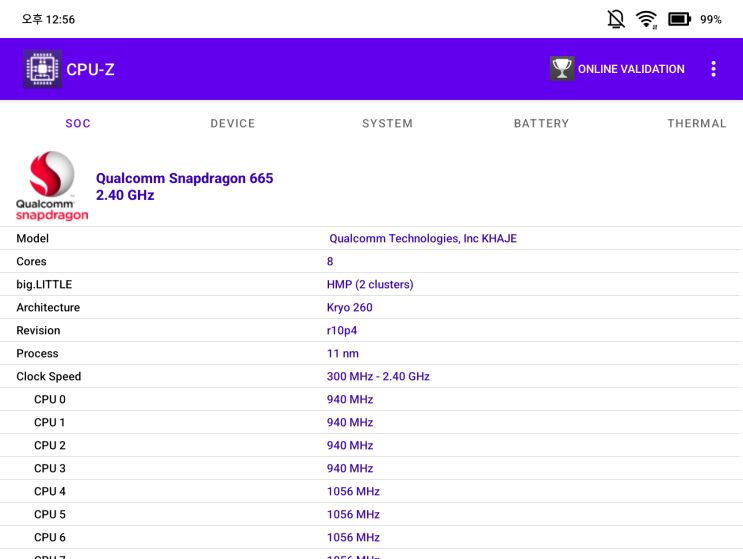
Task: Tap the r10p4 revision value
Action: [342, 330]
